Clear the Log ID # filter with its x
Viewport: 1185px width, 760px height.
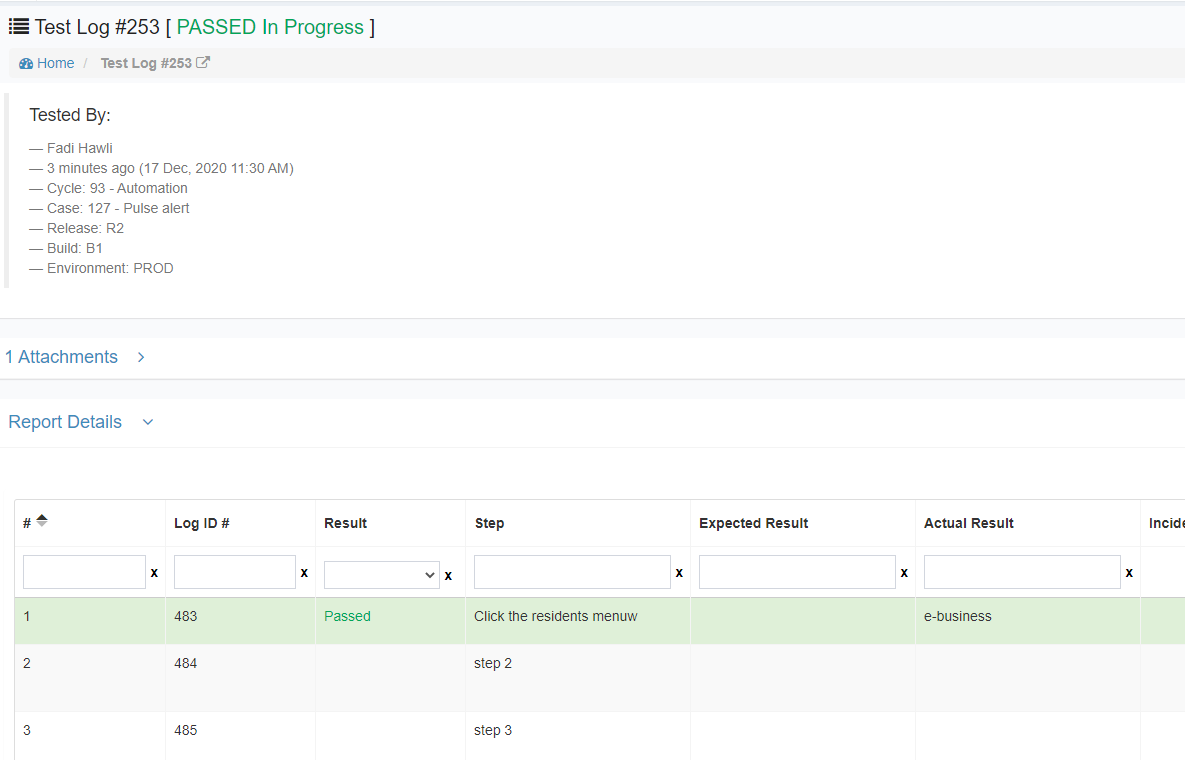click(305, 573)
